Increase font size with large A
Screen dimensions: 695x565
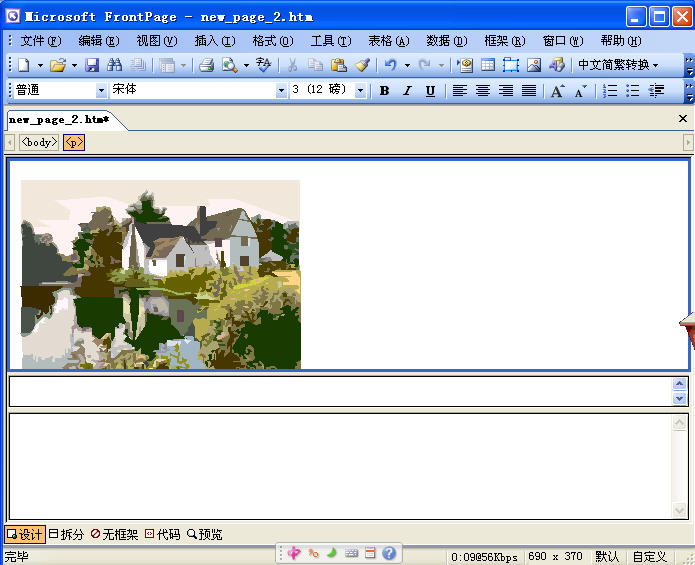557,90
